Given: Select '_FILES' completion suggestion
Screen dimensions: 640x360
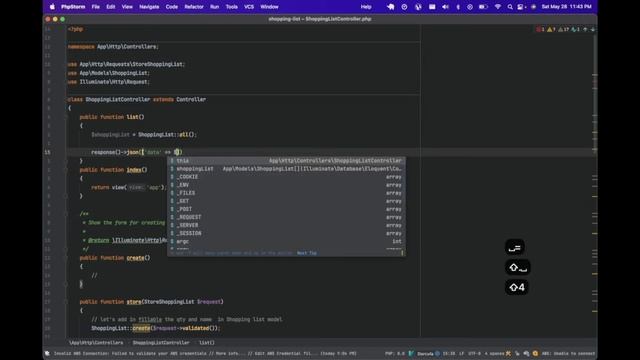Looking at the screenshot, I should (x=286, y=193).
